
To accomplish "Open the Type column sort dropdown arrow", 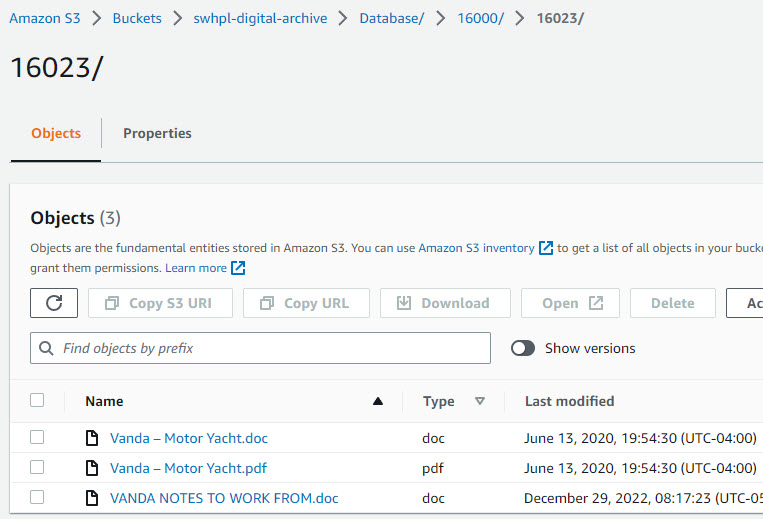I will (480, 401).
